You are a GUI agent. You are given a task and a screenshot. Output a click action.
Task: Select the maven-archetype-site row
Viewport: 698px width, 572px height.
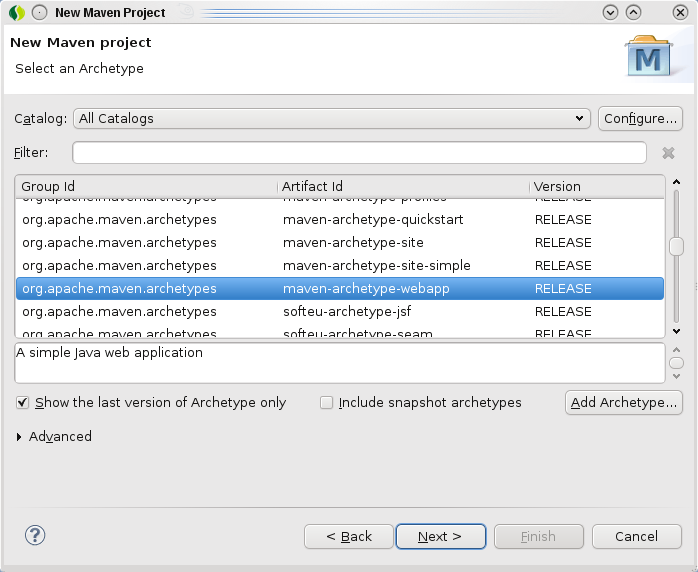[340, 243]
